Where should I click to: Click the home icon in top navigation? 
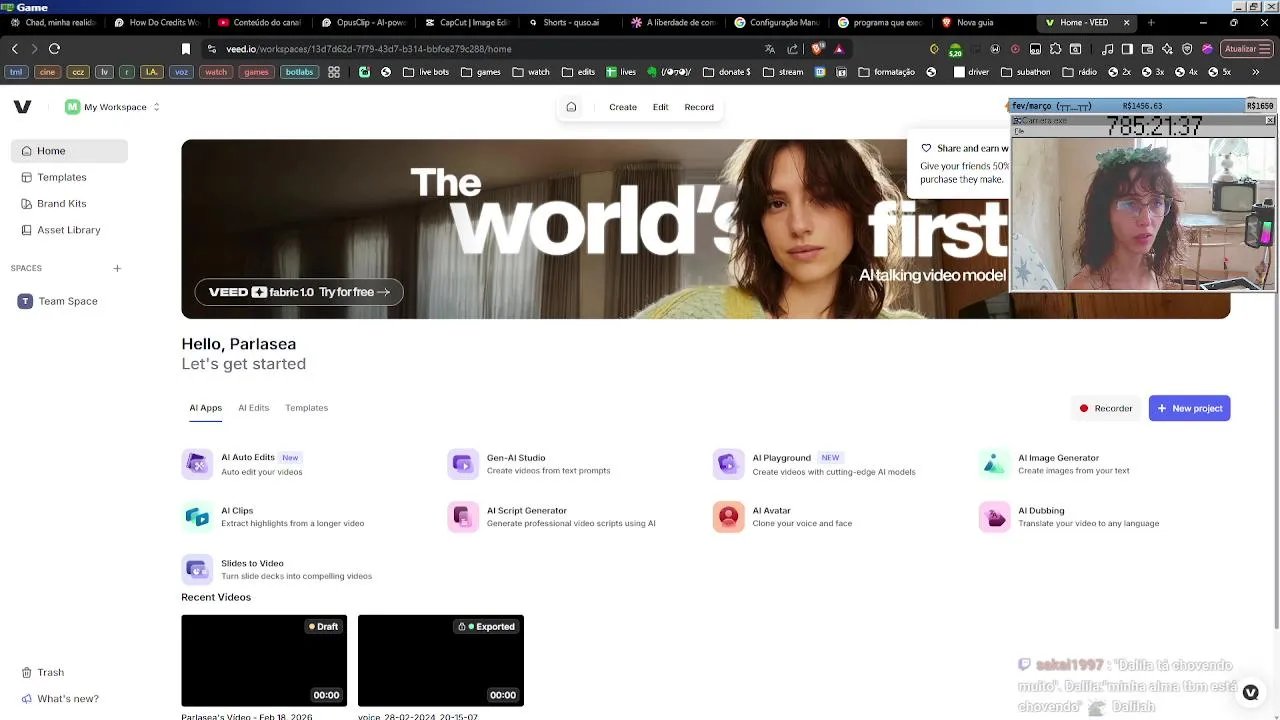point(571,107)
